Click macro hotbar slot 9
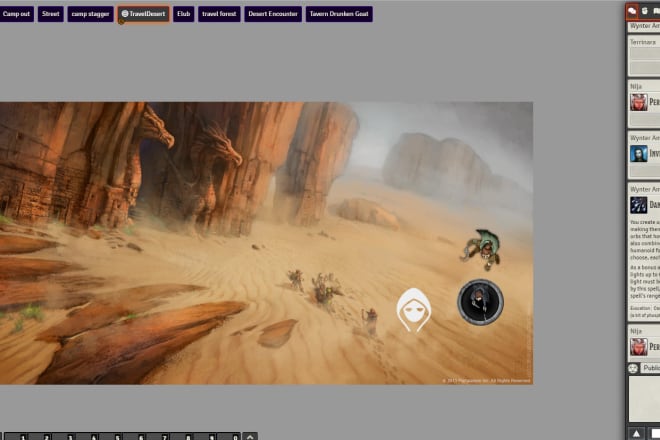The width and height of the screenshot is (660, 440). tap(204, 436)
